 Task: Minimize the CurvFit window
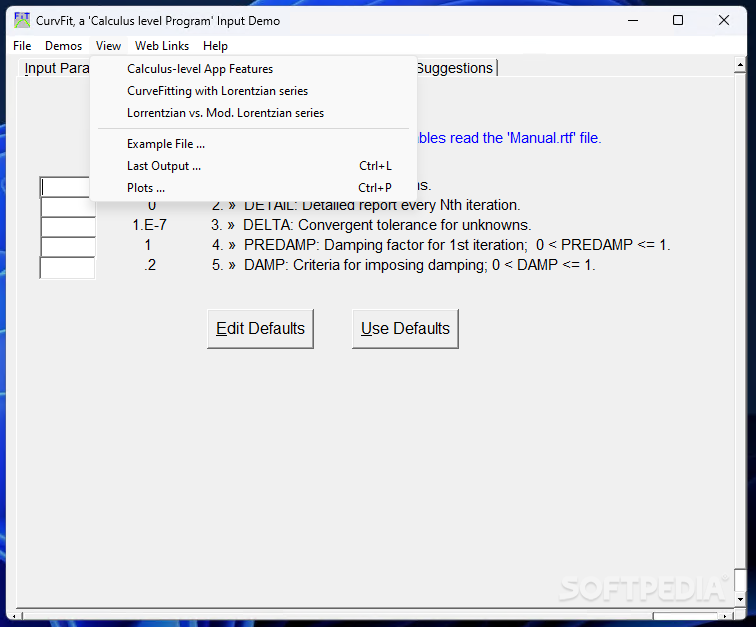pyautogui.click(x=633, y=20)
